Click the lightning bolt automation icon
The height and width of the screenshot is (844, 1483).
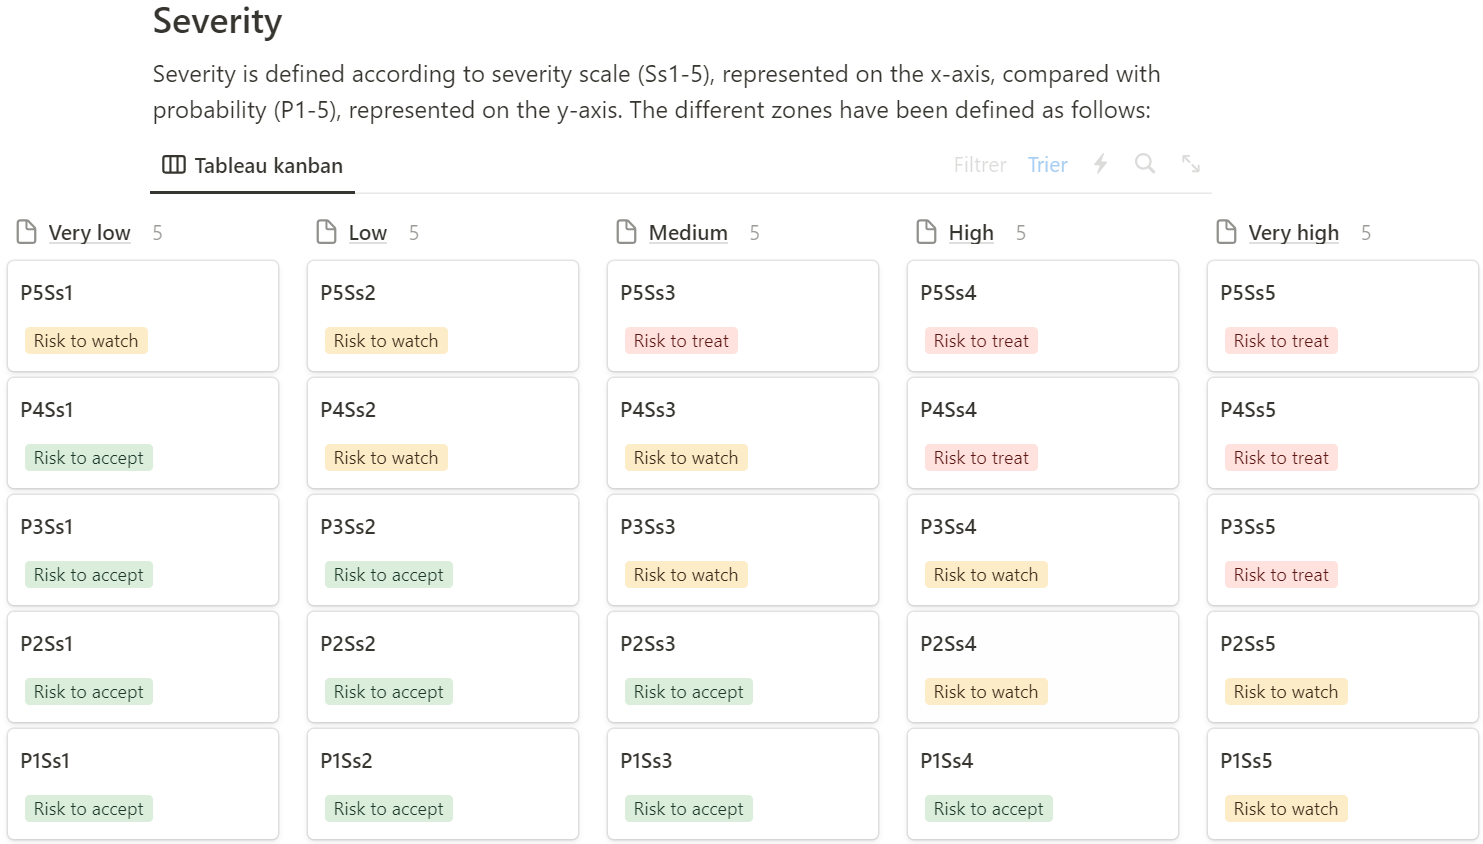point(1100,164)
